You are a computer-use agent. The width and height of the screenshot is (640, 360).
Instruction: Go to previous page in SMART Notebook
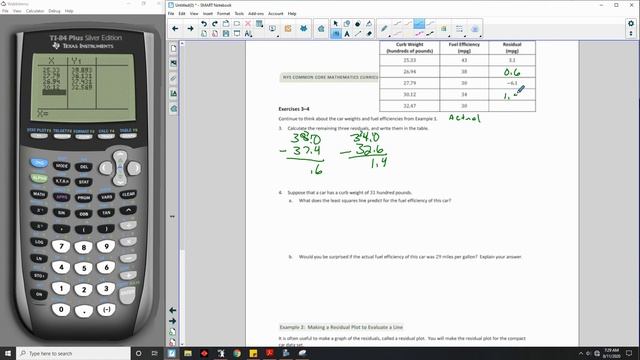(x=175, y=29)
